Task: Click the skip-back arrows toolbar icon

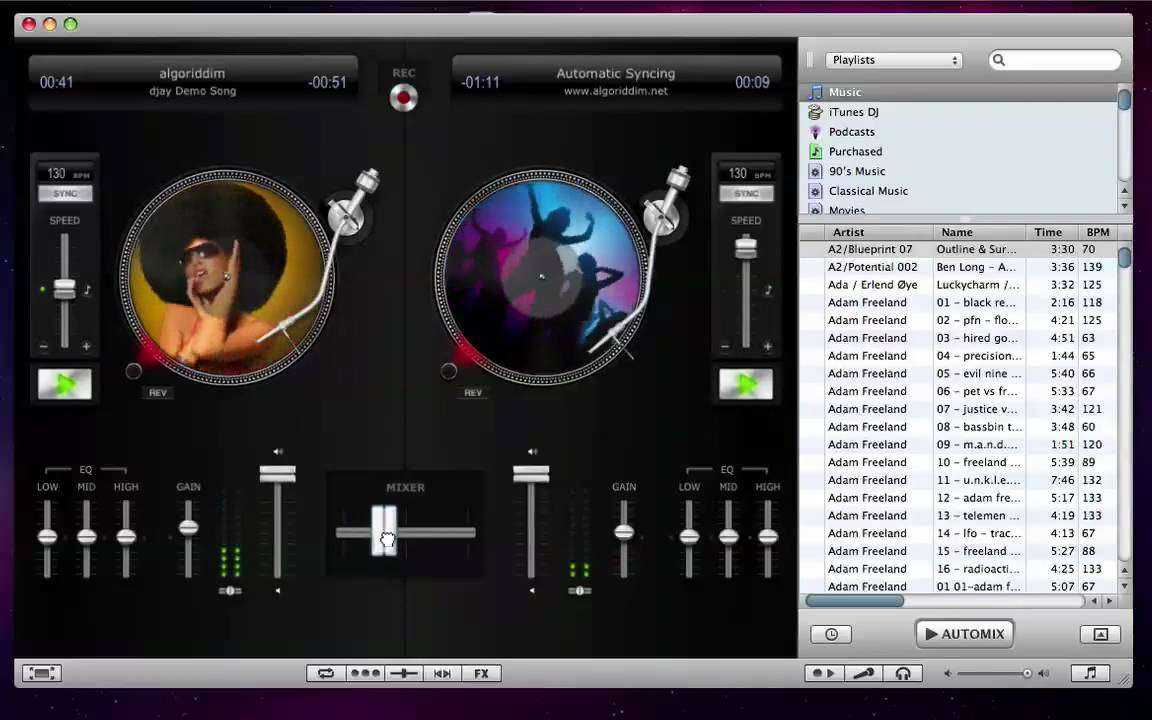Action: point(442,673)
